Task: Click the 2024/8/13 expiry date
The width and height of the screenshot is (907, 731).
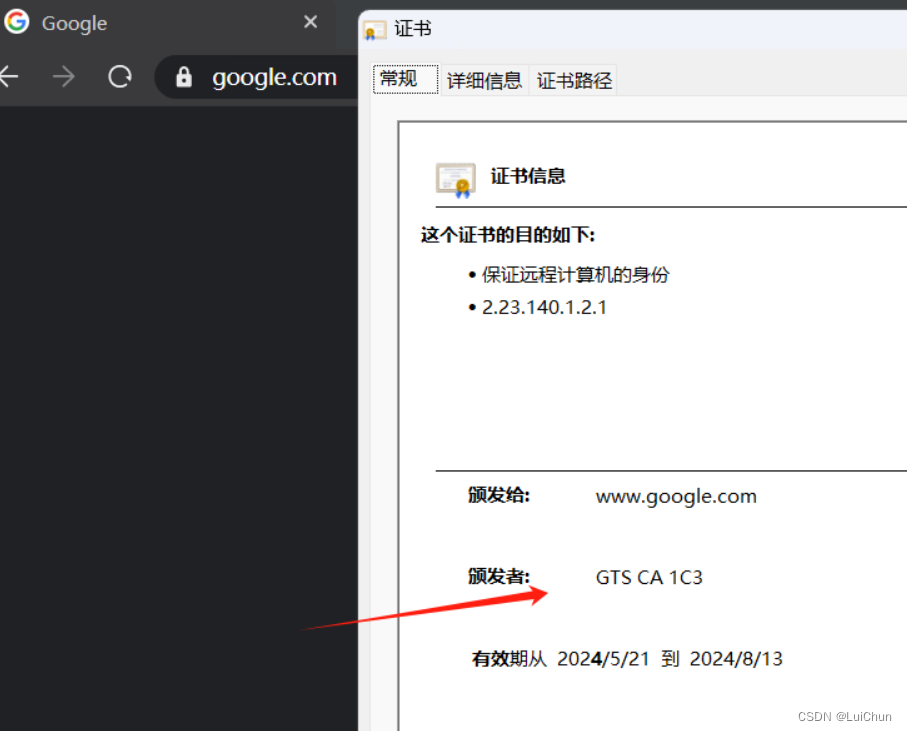Action: coord(736,659)
